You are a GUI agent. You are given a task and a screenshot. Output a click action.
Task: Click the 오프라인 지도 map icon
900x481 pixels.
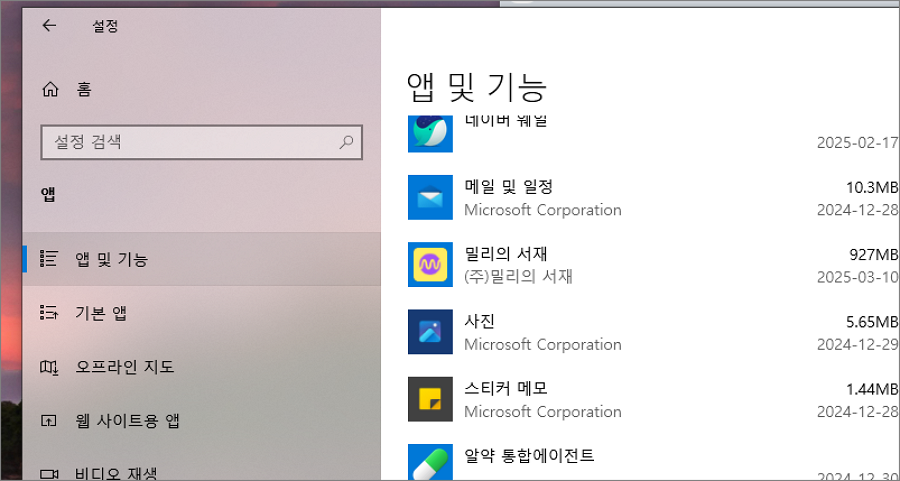(49, 367)
